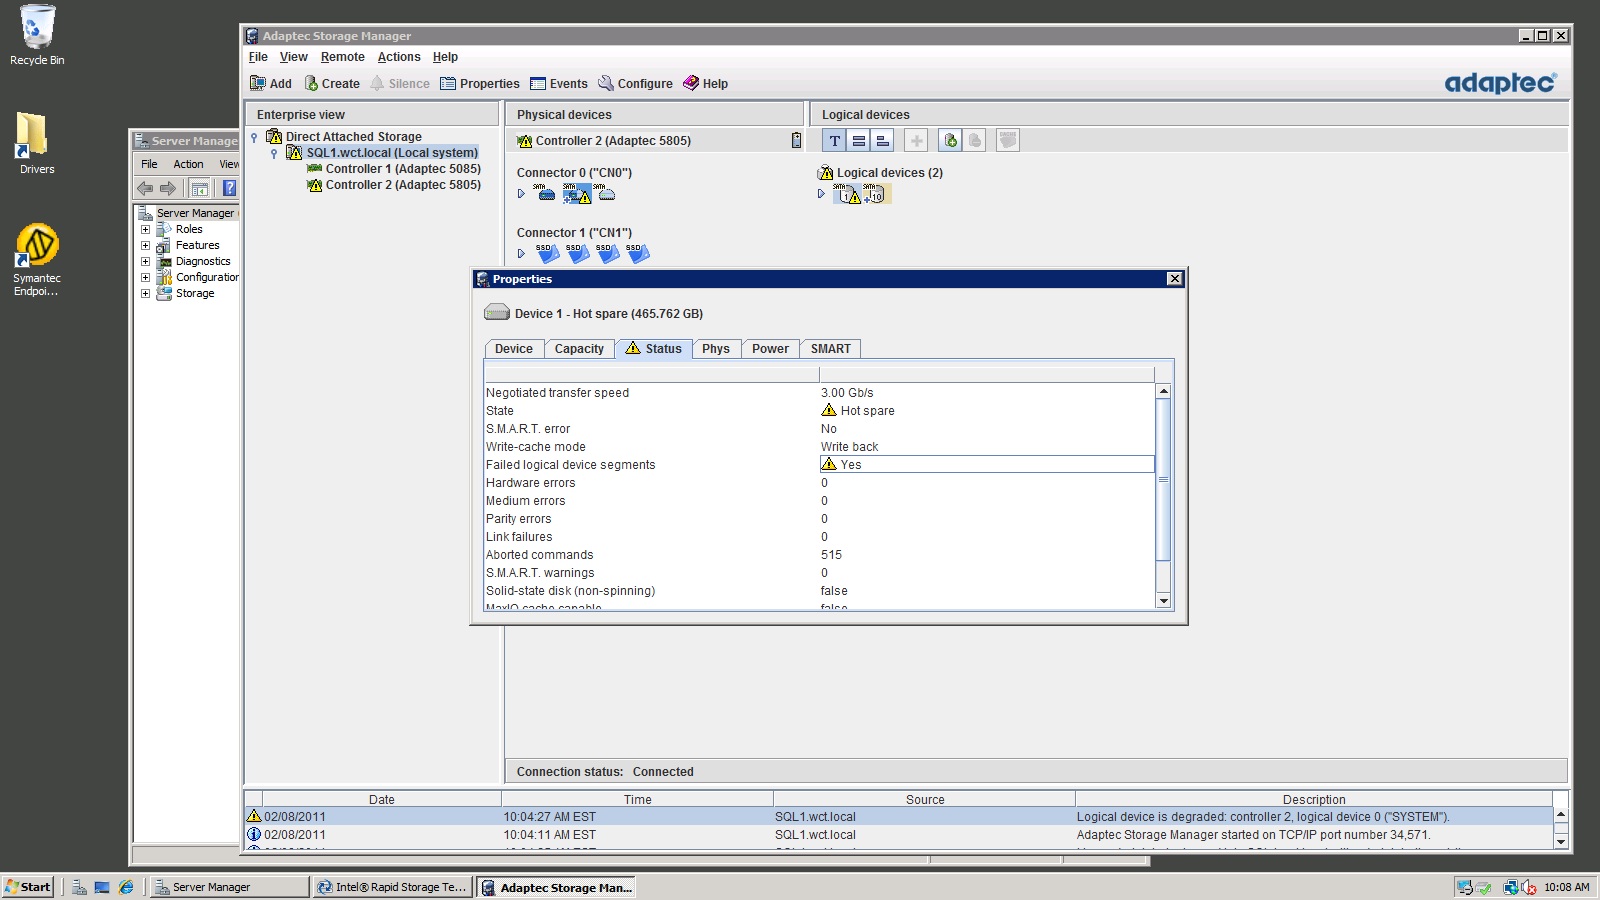Screen dimensions: 1600x900
Task: Expand Roles in Server Manager
Action: pyautogui.click(x=145, y=229)
